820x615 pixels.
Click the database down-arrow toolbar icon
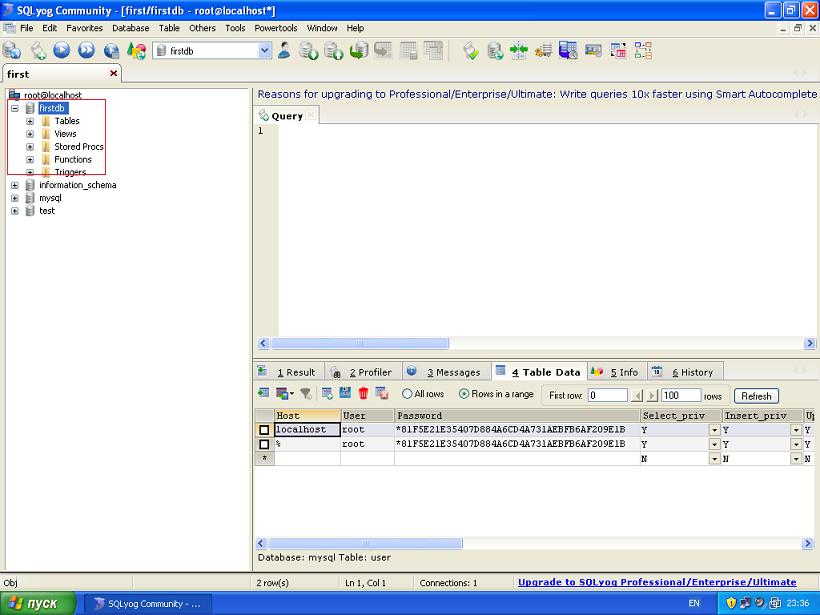pyautogui.click(x=309, y=51)
